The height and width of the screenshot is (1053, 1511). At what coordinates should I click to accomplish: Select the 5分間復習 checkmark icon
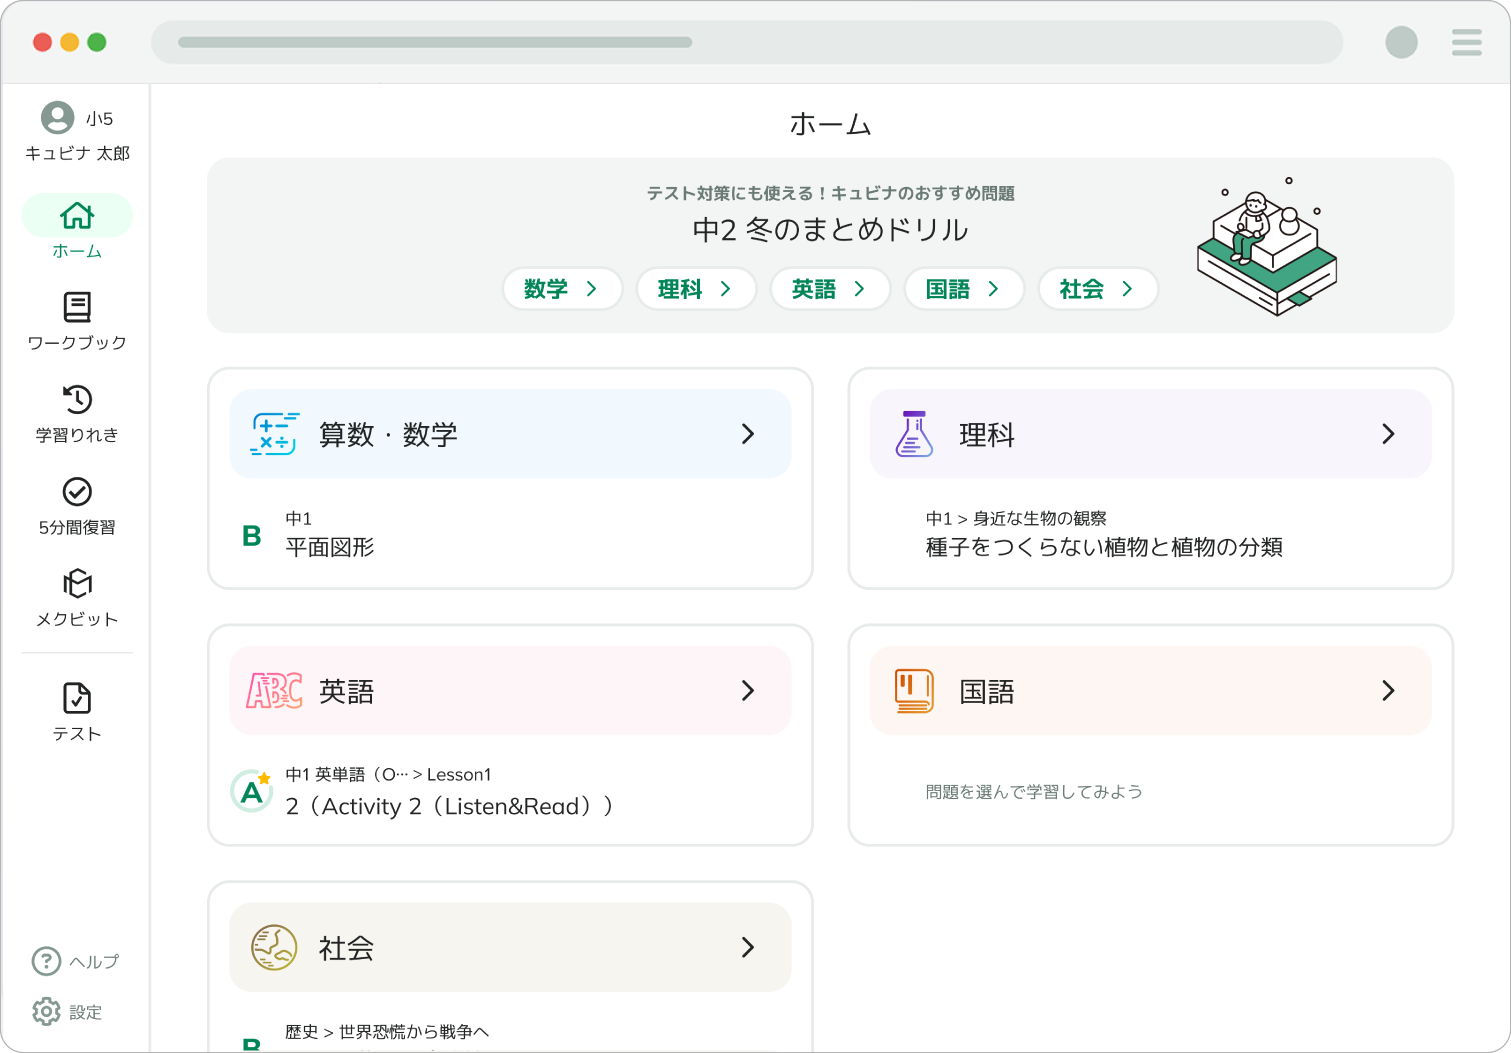77,492
